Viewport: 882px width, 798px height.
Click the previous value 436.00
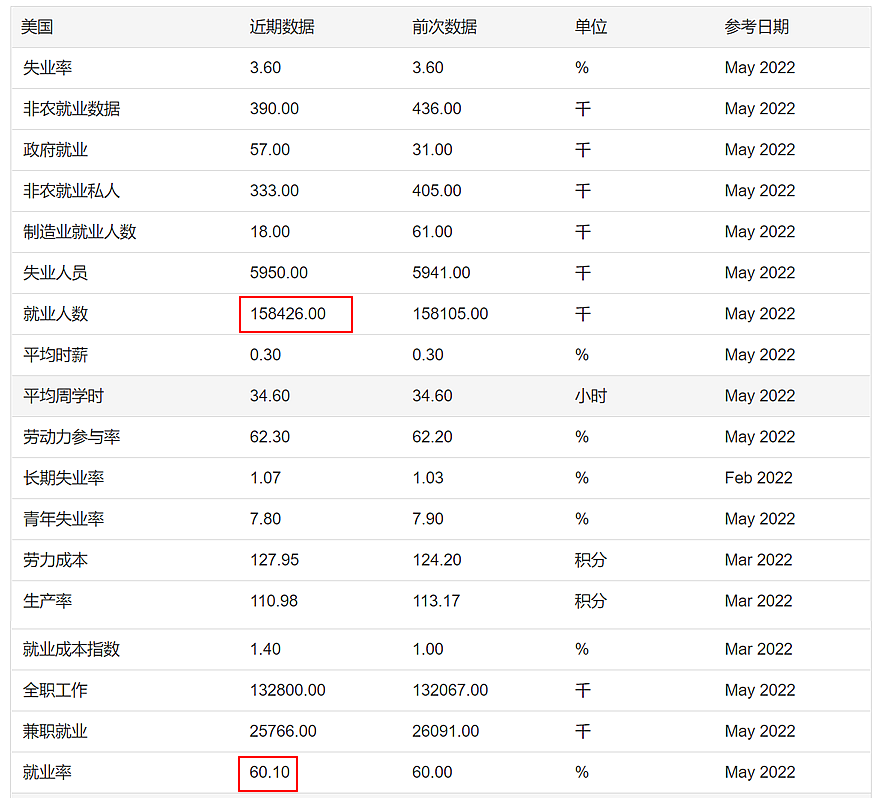pyautogui.click(x=436, y=109)
